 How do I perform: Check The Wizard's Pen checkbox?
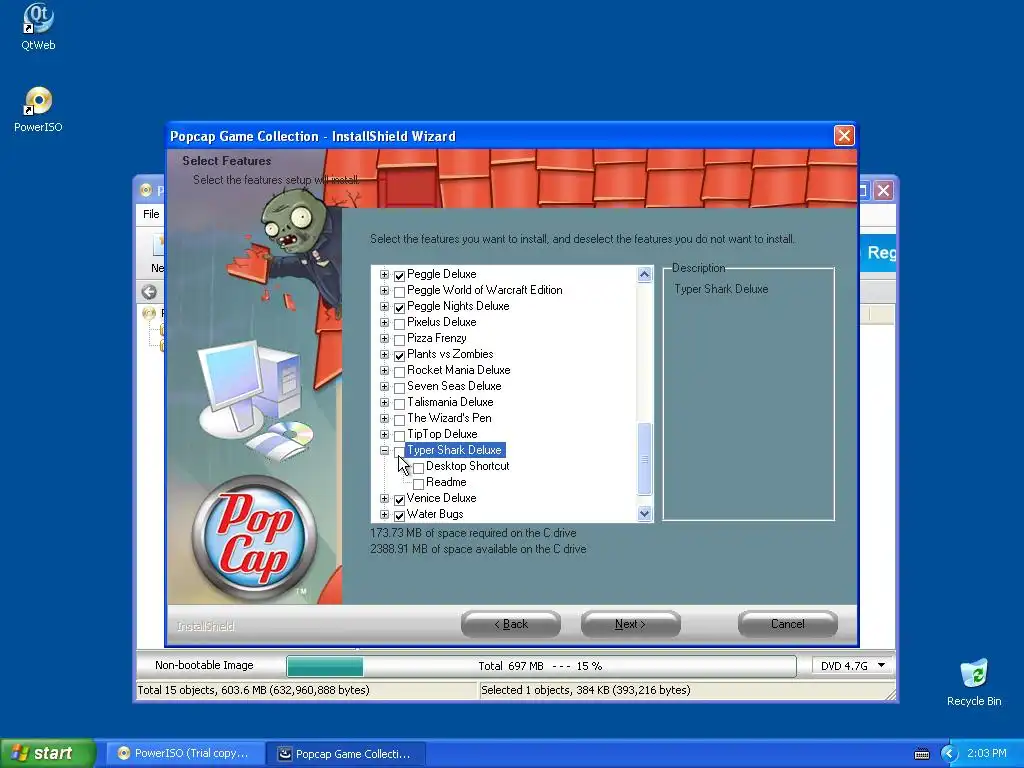click(x=400, y=419)
